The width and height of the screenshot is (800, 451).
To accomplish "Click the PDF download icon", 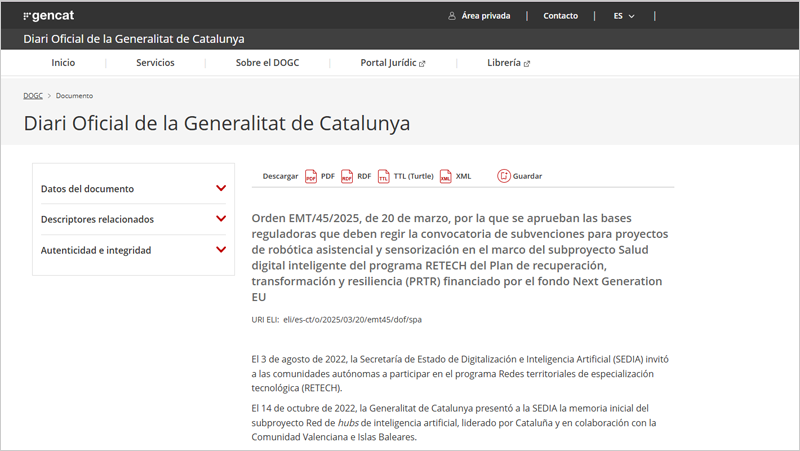I will 312,176.
